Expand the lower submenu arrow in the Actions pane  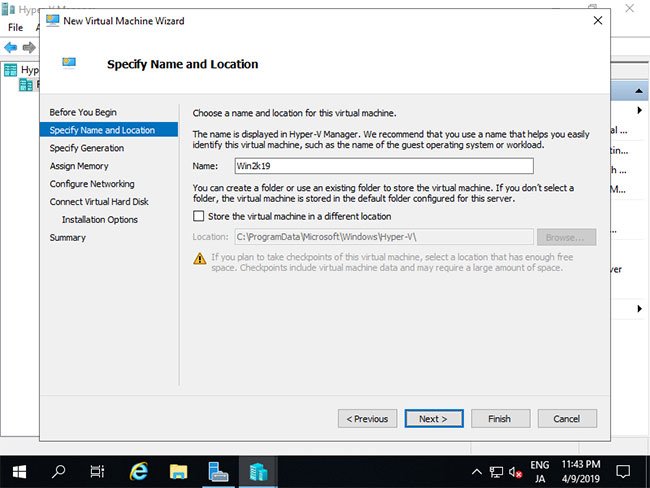click(x=640, y=308)
